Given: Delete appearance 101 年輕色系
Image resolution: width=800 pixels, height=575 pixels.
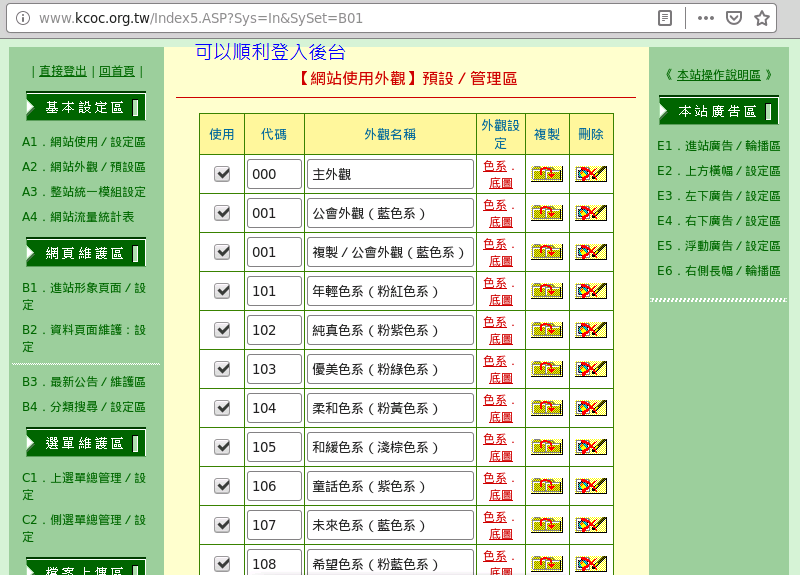Looking at the screenshot, I should click(591, 291).
